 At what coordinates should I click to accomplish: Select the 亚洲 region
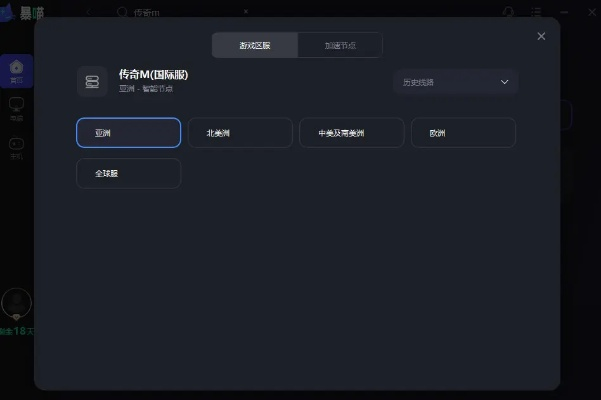pos(128,133)
